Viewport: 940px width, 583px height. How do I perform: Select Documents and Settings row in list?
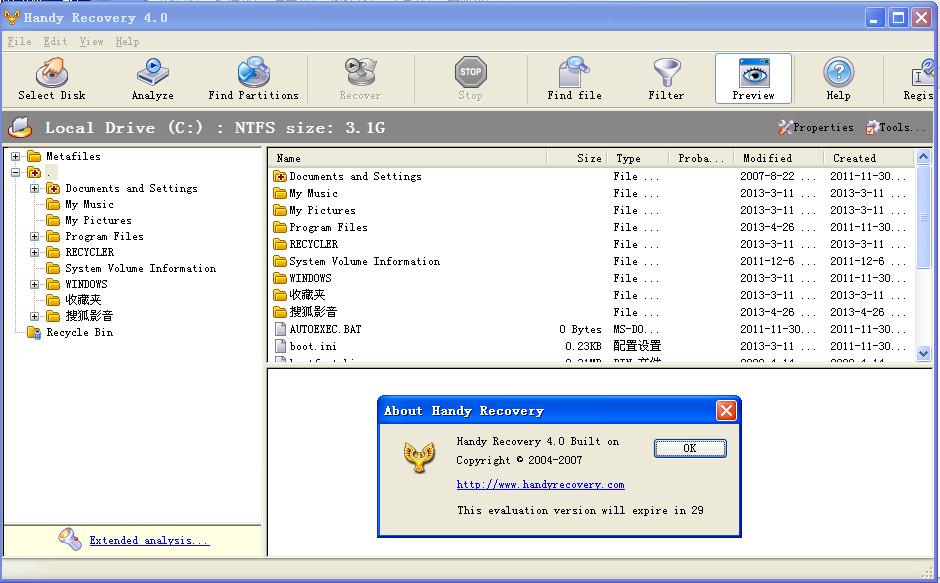591,176
